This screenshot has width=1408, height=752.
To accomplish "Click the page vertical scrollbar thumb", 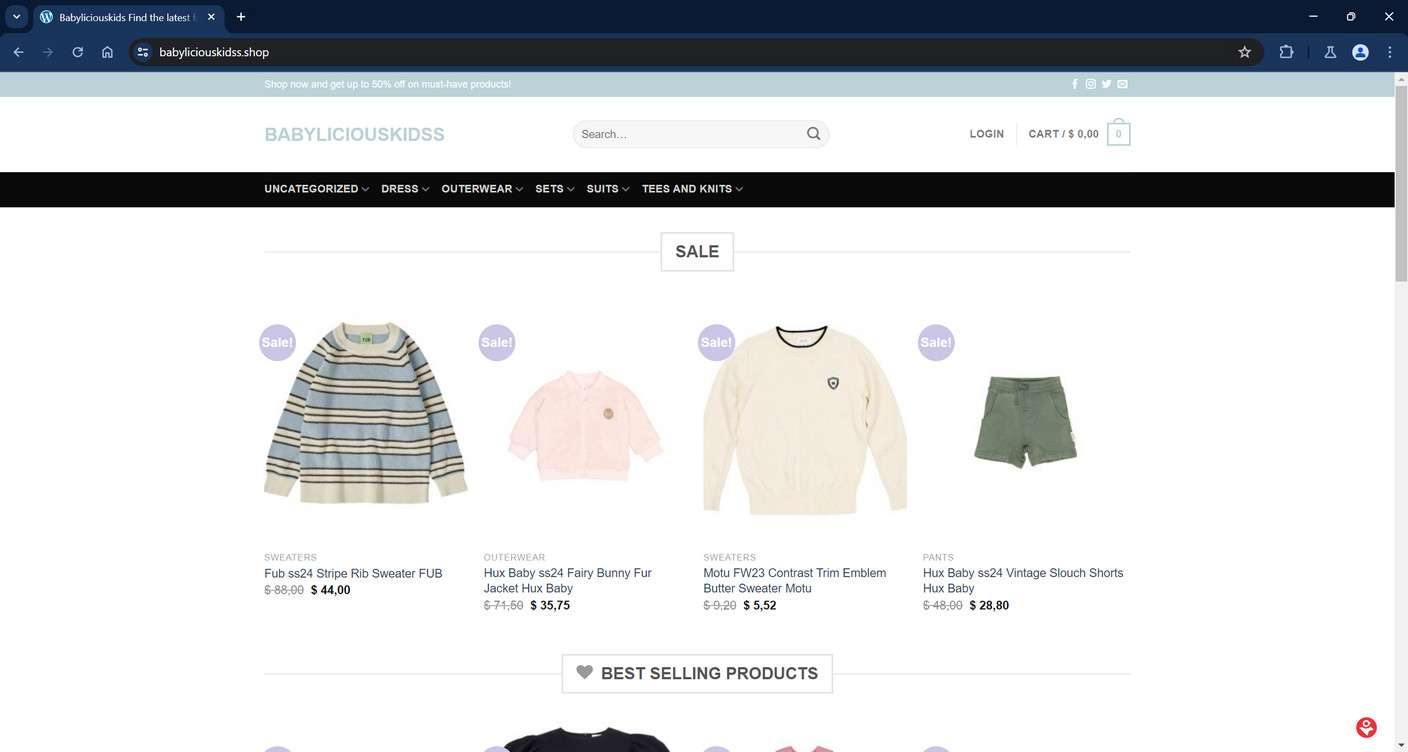I will tap(1401, 185).
